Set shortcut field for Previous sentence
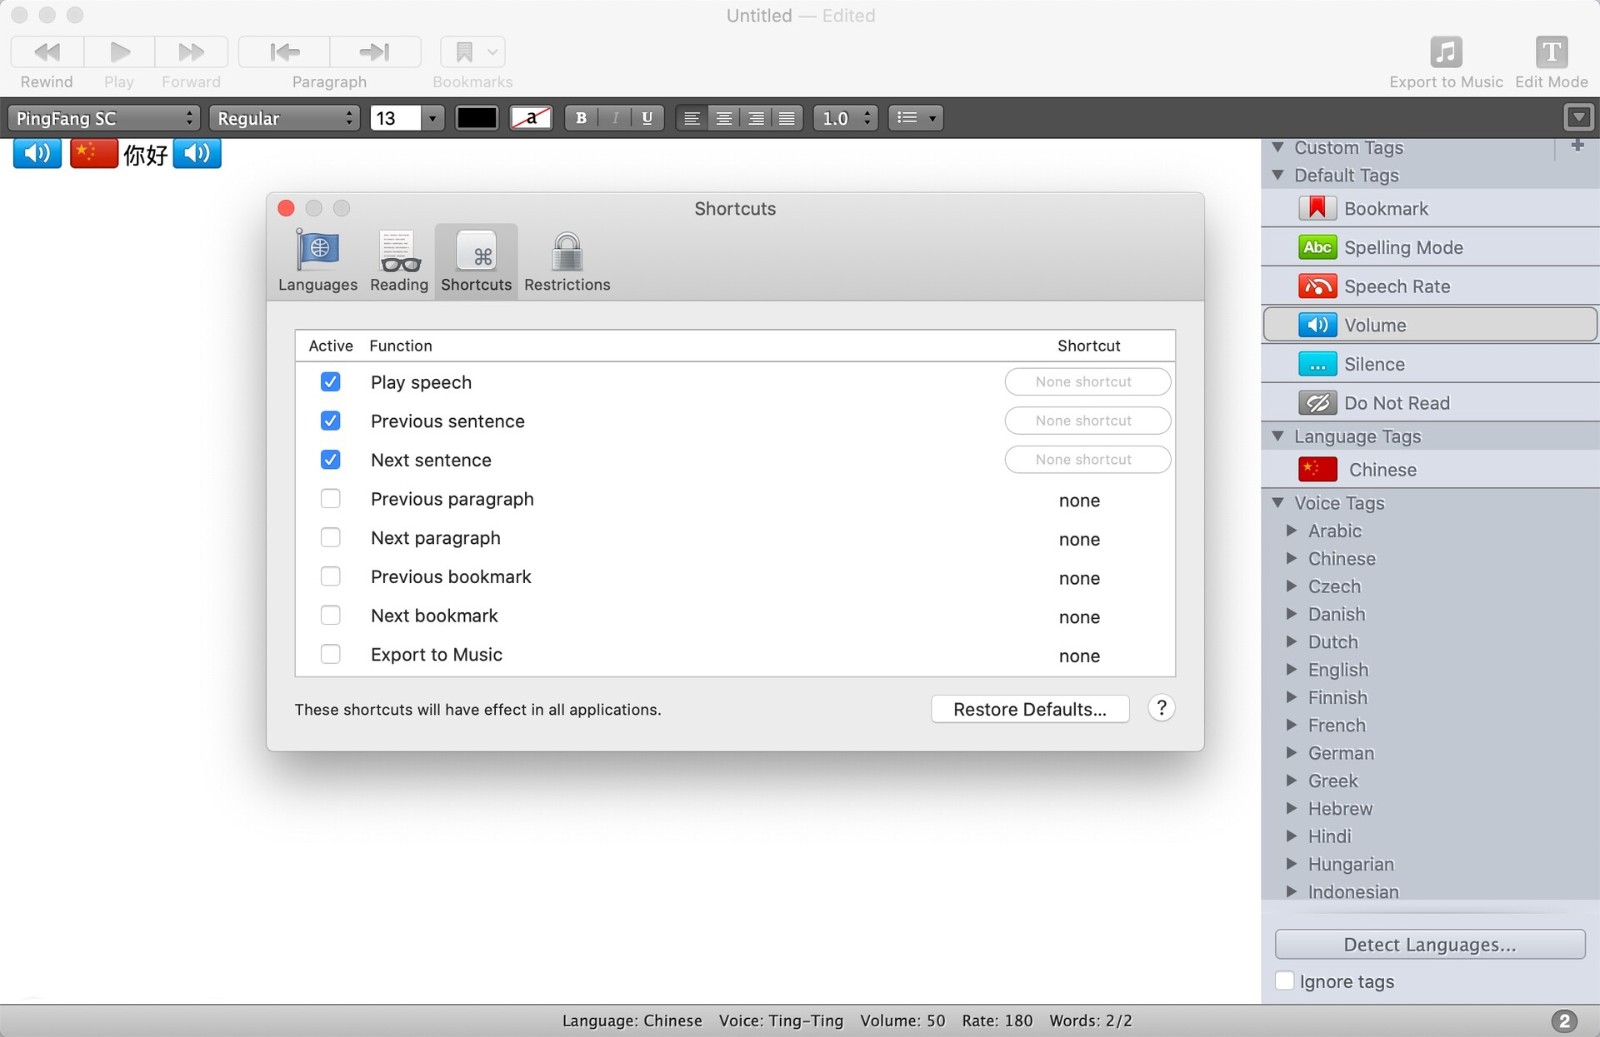 click(1088, 421)
